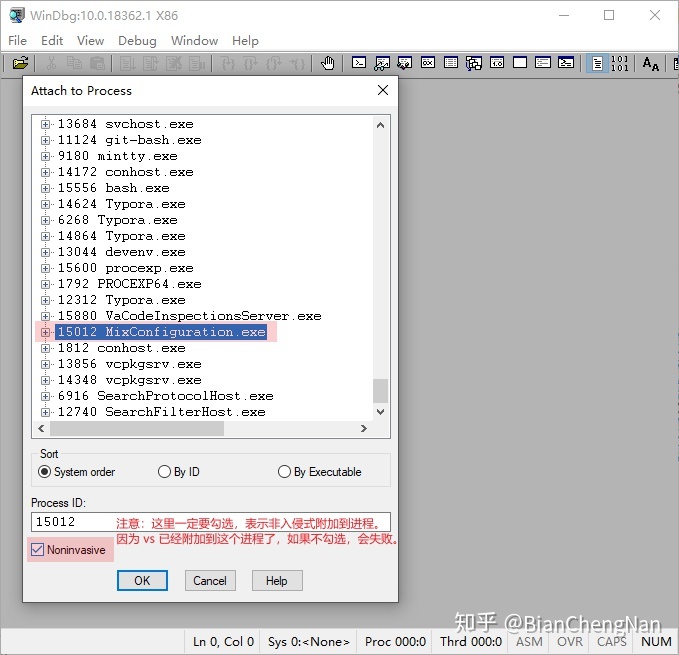Image resolution: width=679 pixels, height=655 pixels.
Task: Open the Command Browser window icon
Action: coord(566,63)
